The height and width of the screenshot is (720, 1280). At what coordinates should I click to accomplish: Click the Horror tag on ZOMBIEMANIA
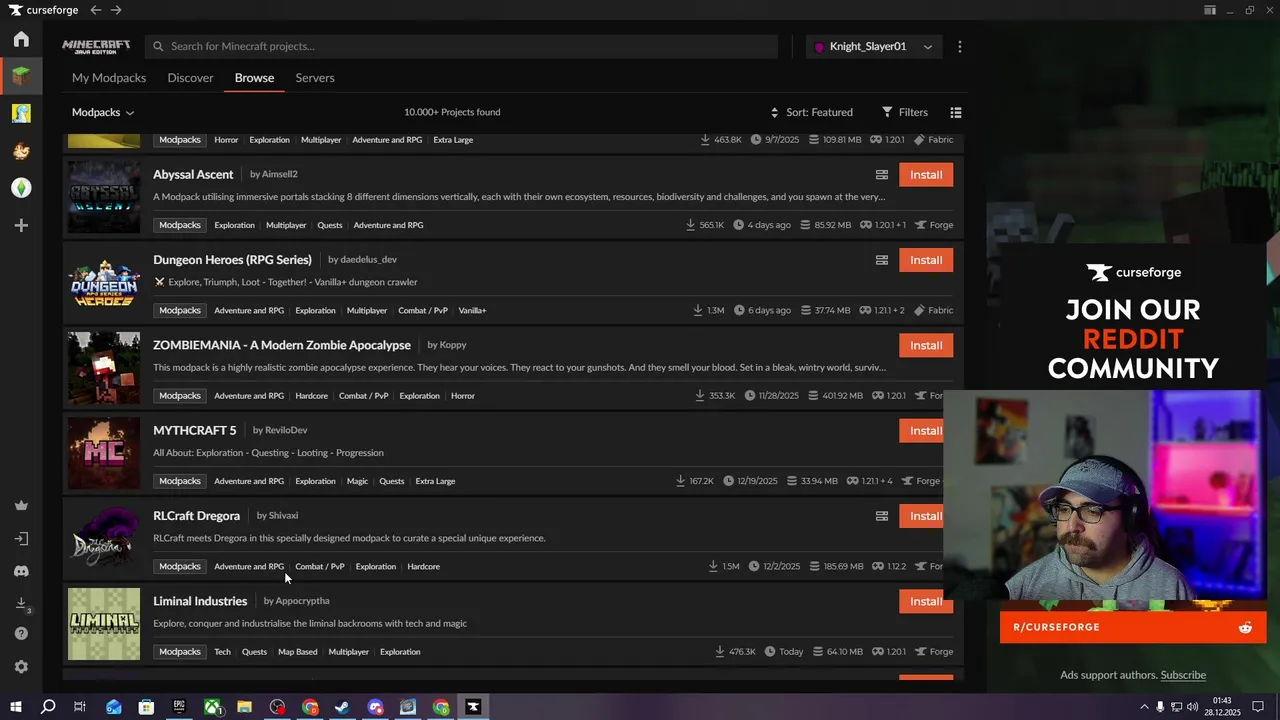coord(463,396)
